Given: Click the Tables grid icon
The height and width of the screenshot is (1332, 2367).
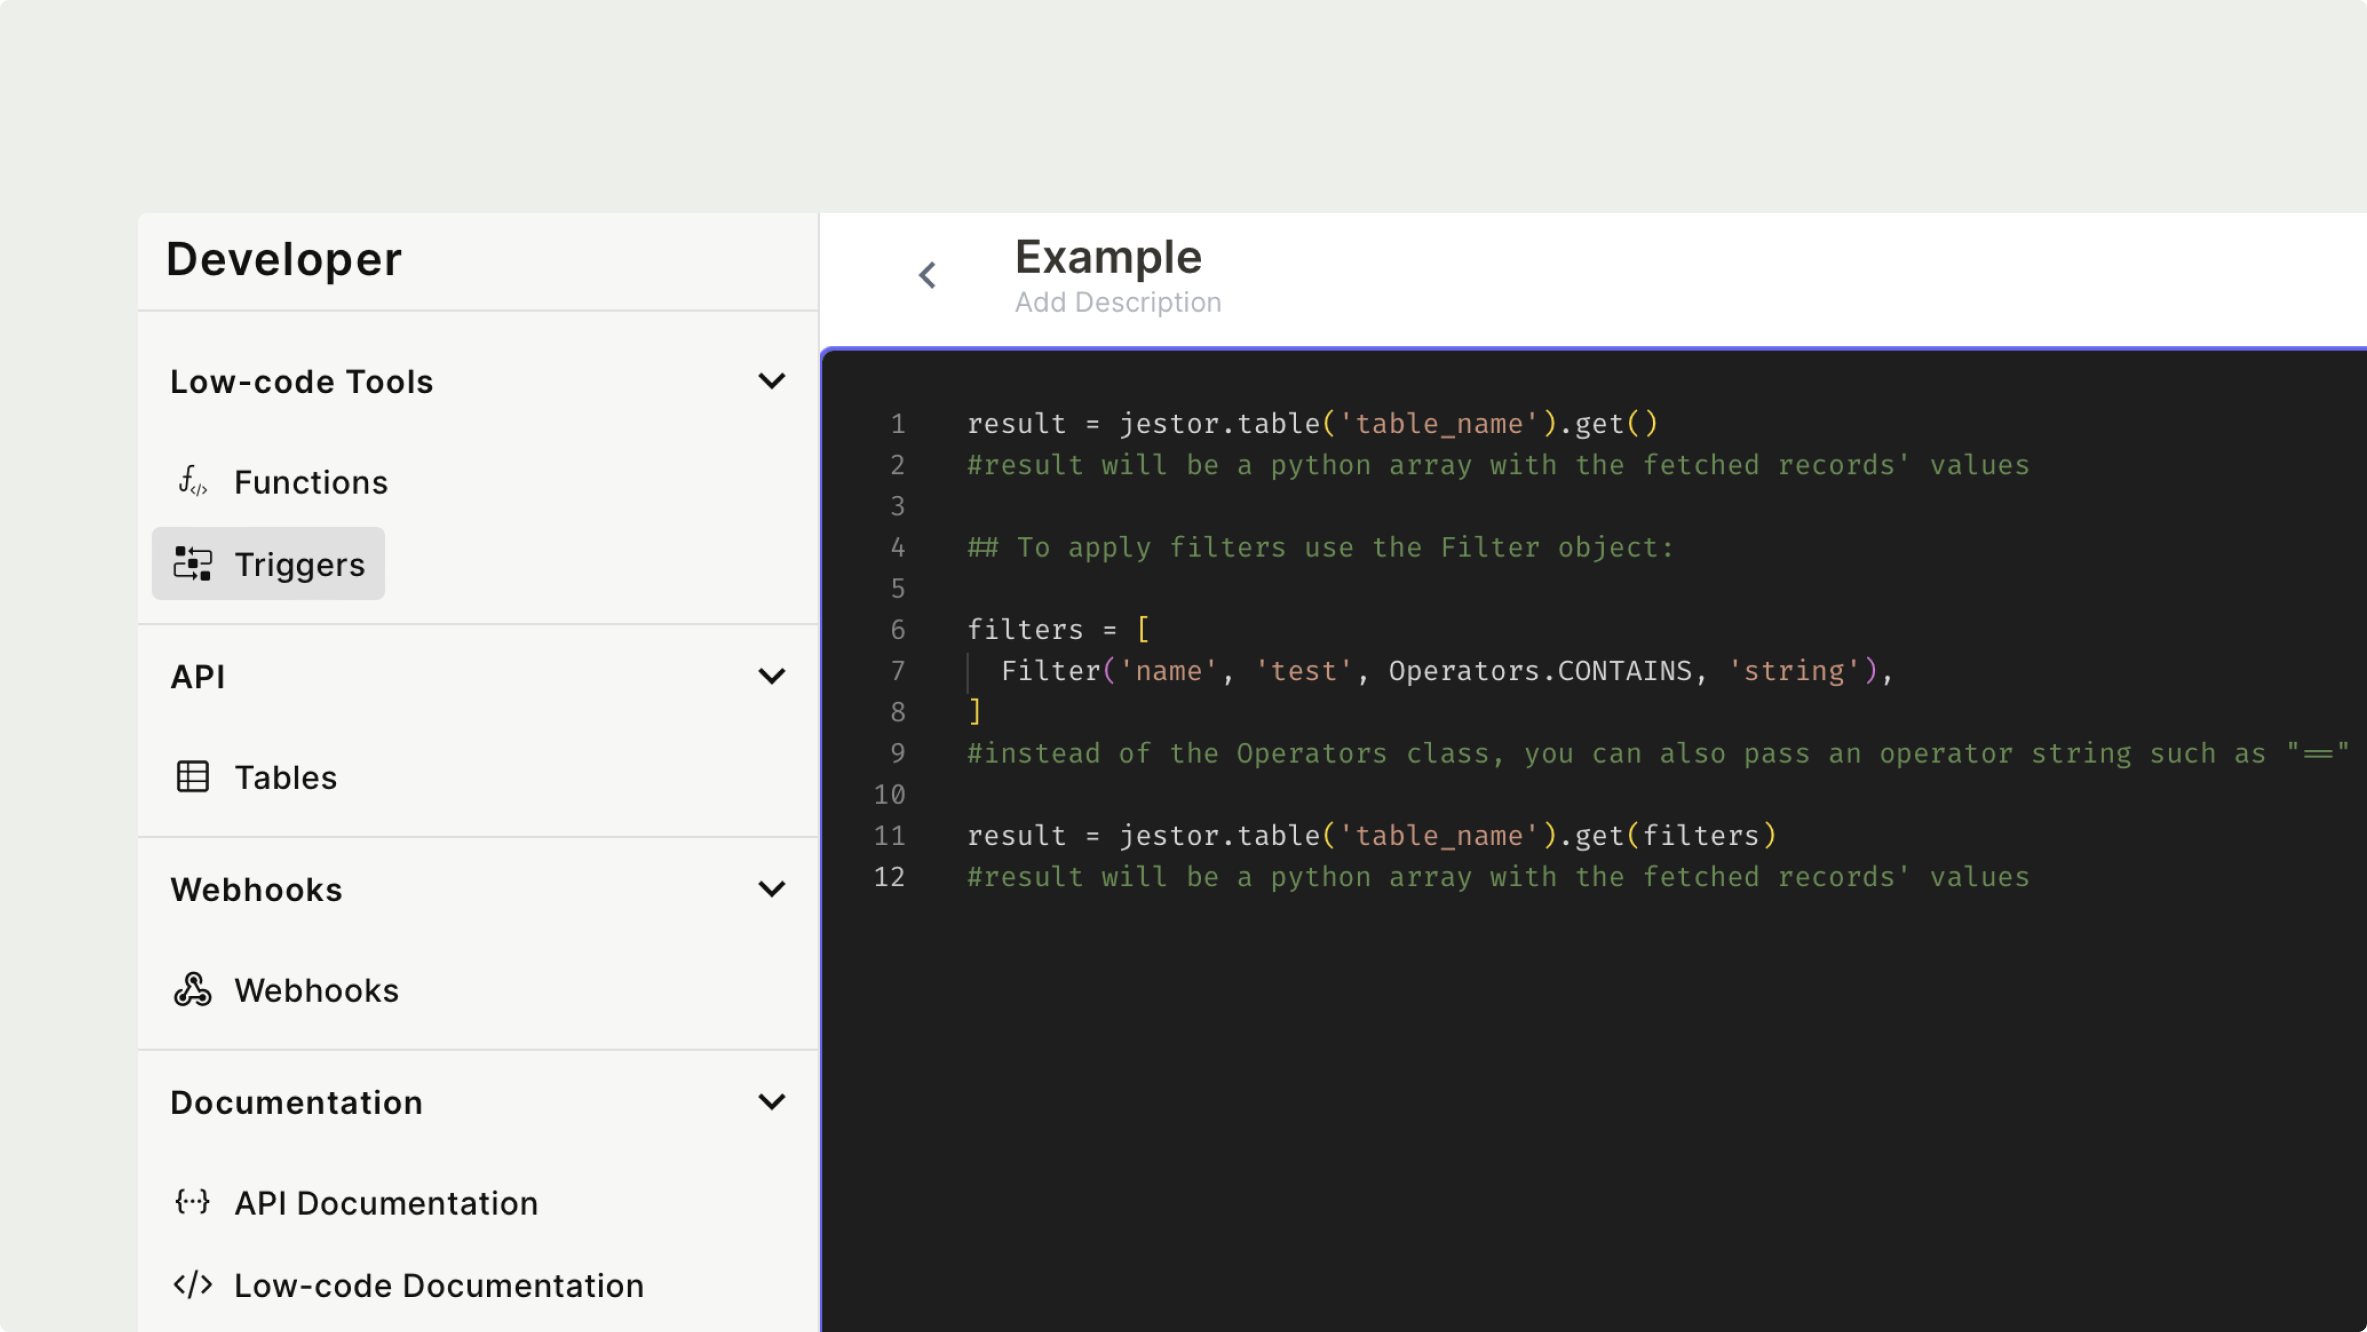Looking at the screenshot, I should pyautogui.click(x=192, y=777).
